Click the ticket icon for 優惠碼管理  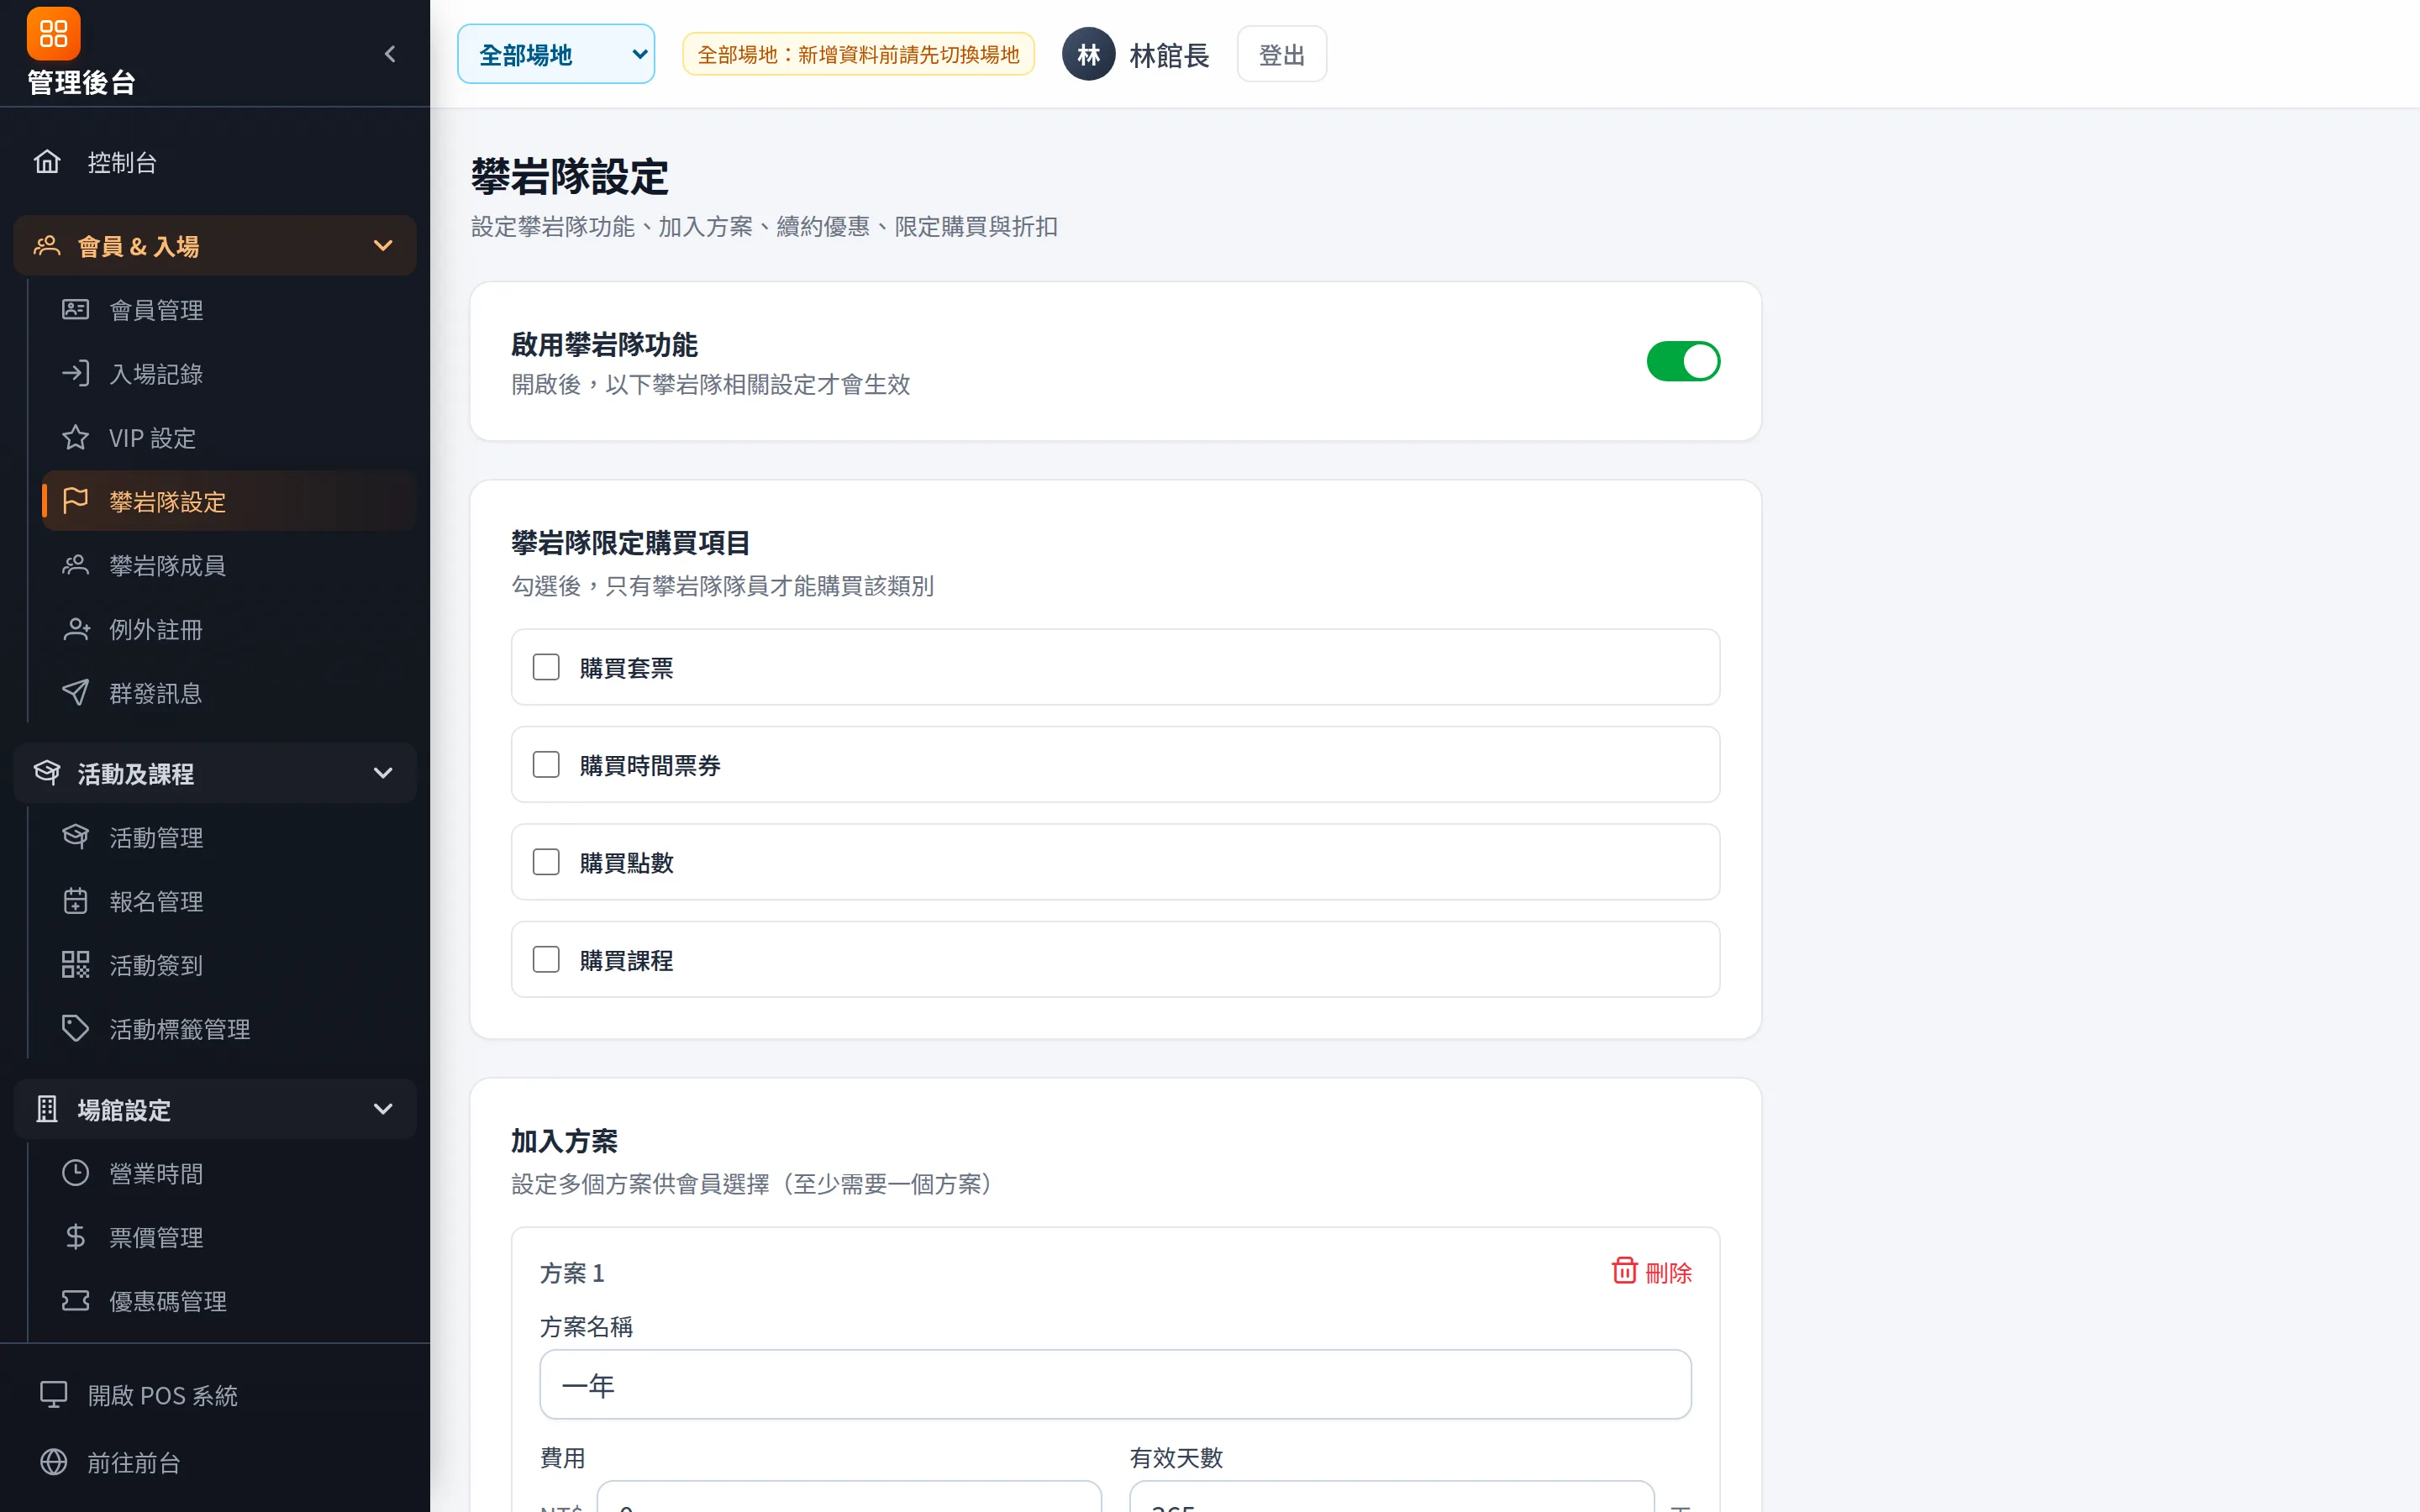(x=76, y=1301)
